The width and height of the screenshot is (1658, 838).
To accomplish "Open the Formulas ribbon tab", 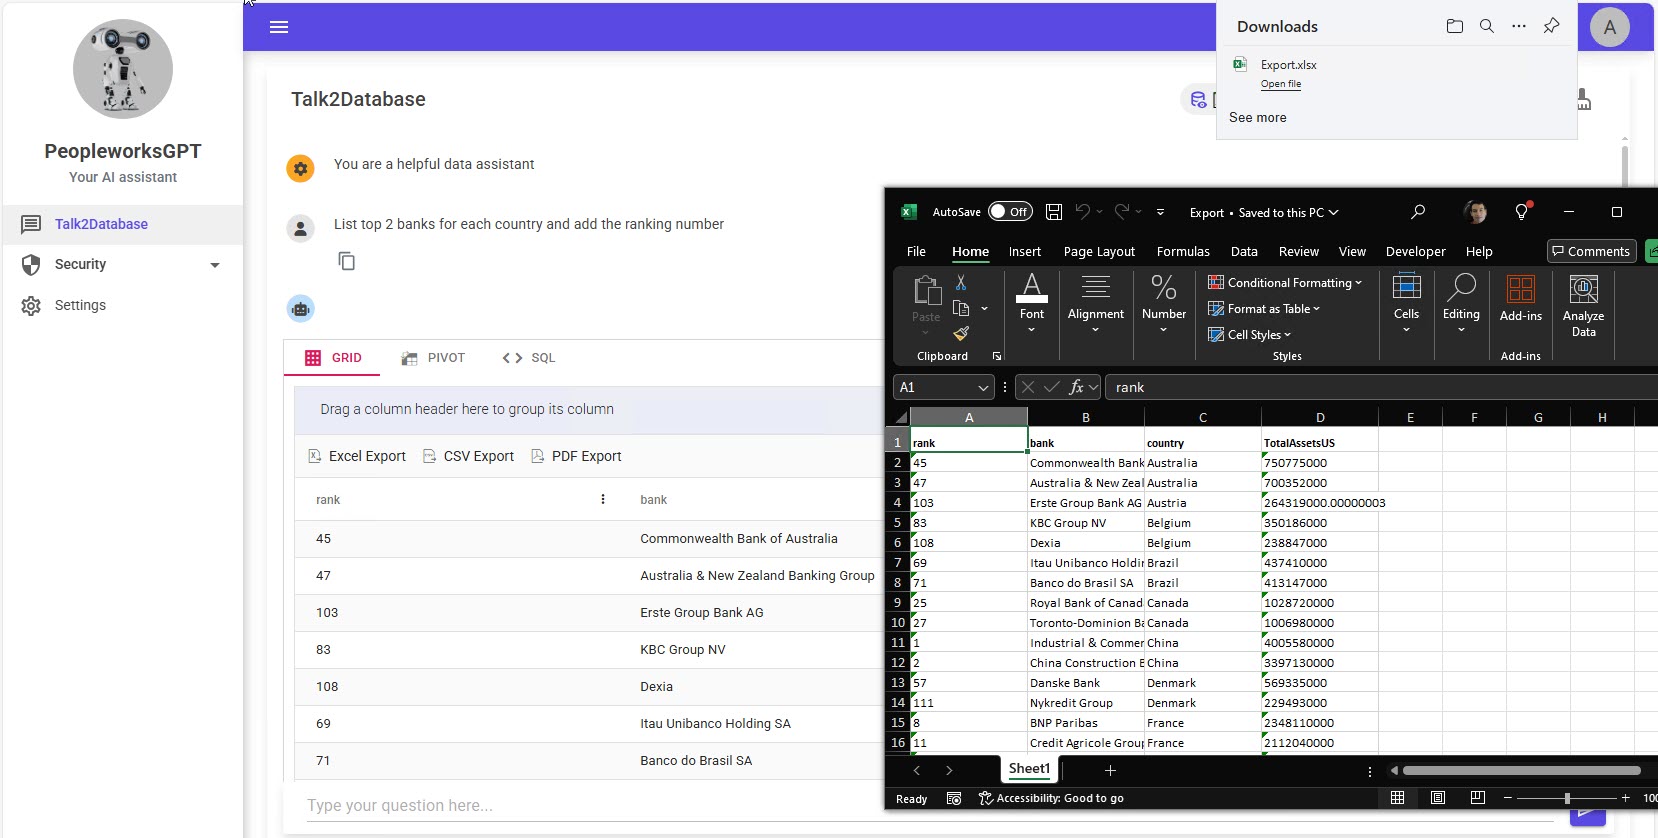I will pyautogui.click(x=1183, y=252).
